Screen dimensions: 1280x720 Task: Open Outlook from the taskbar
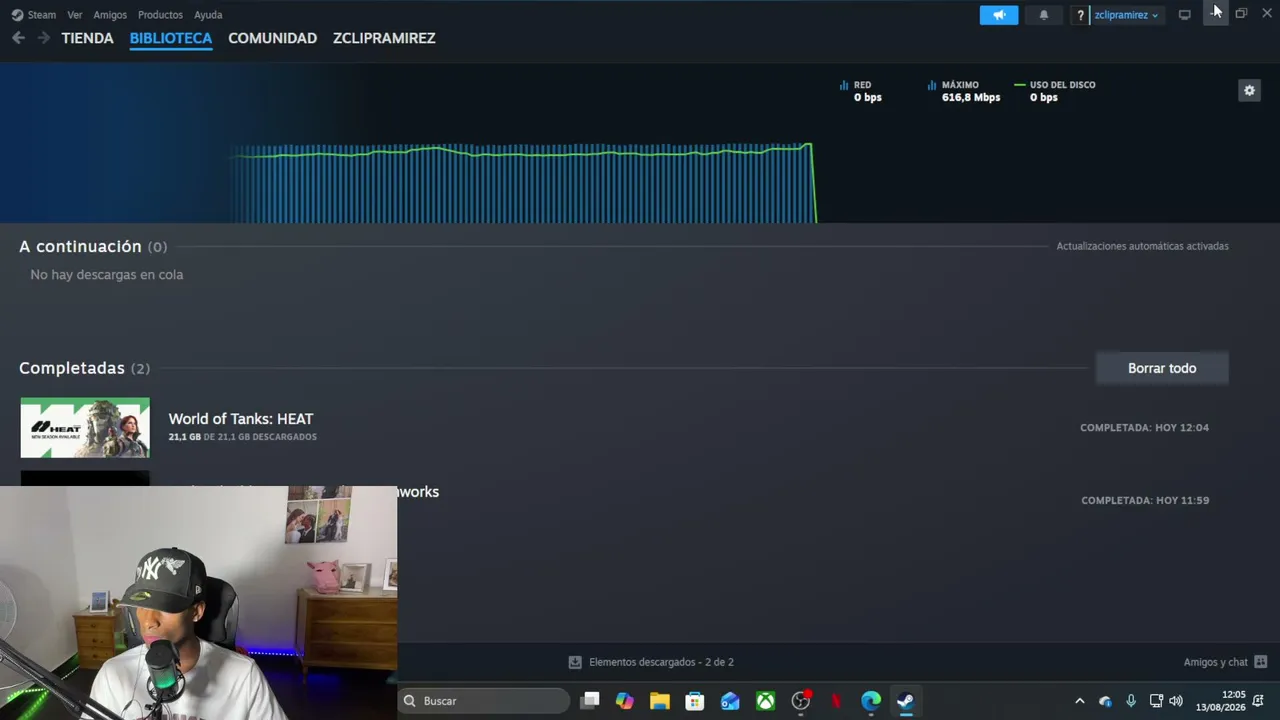click(730, 701)
